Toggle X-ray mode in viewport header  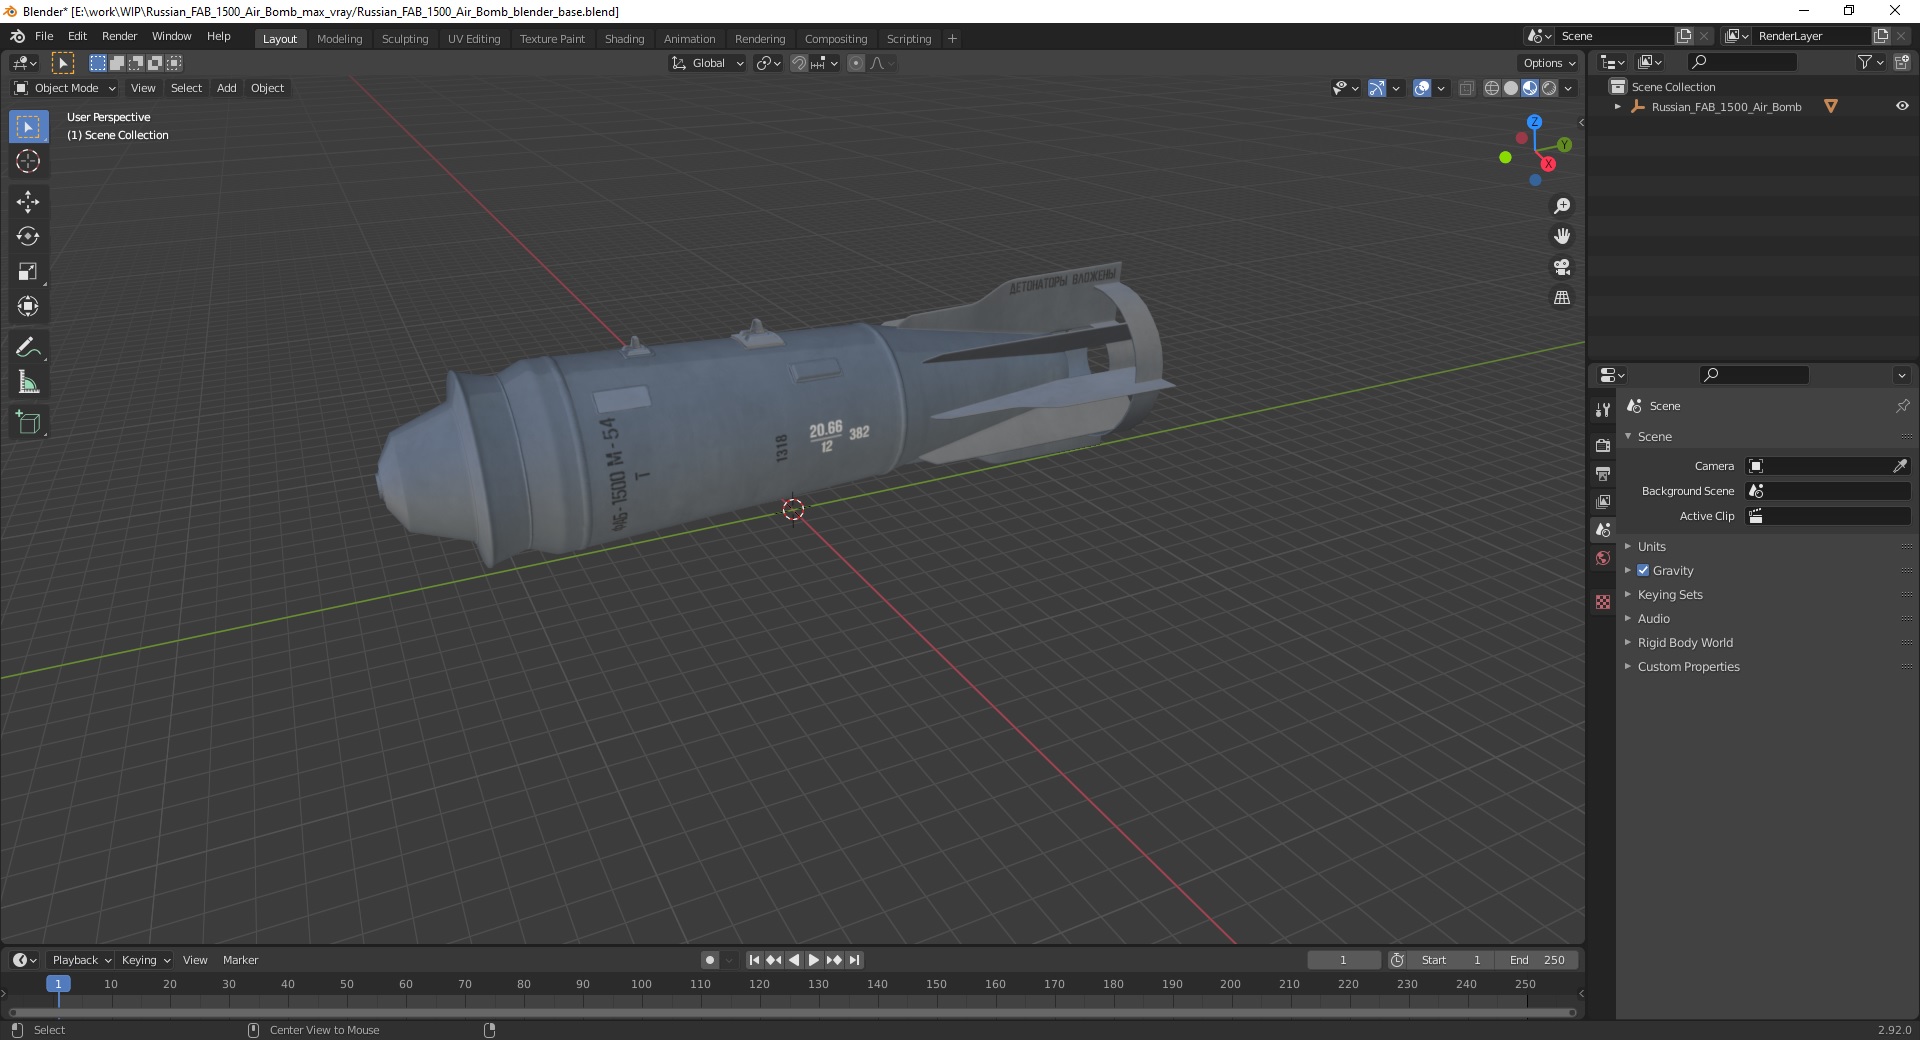pos(1466,88)
